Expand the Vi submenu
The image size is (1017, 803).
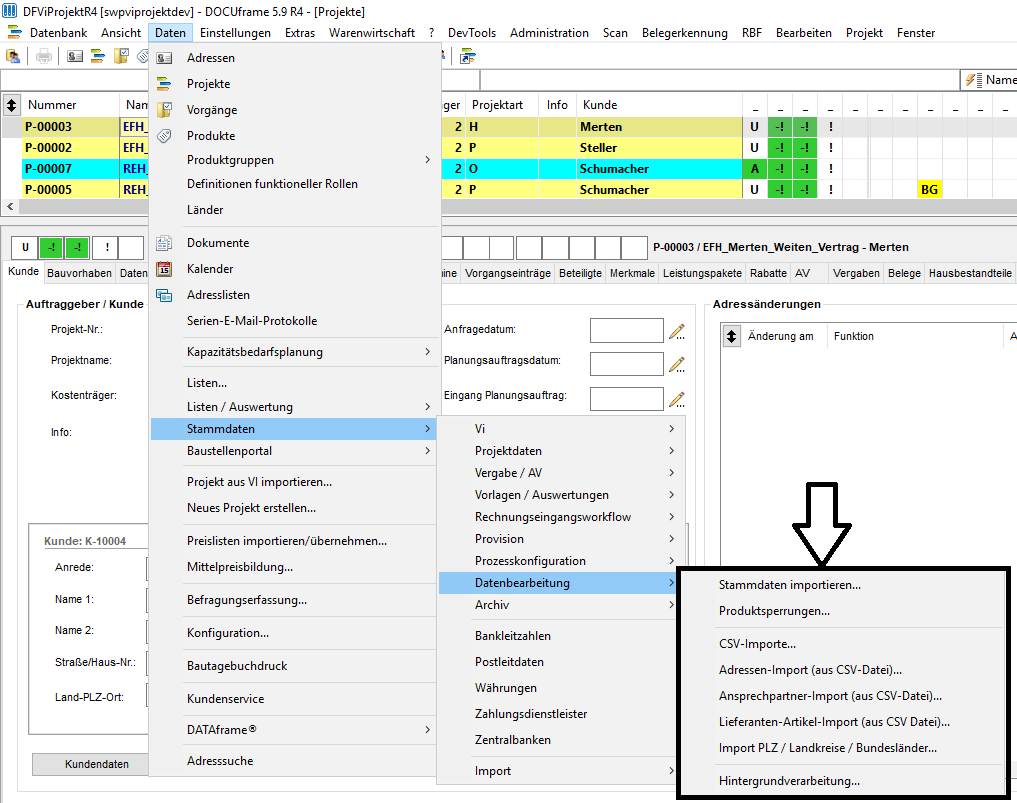click(x=671, y=429)
